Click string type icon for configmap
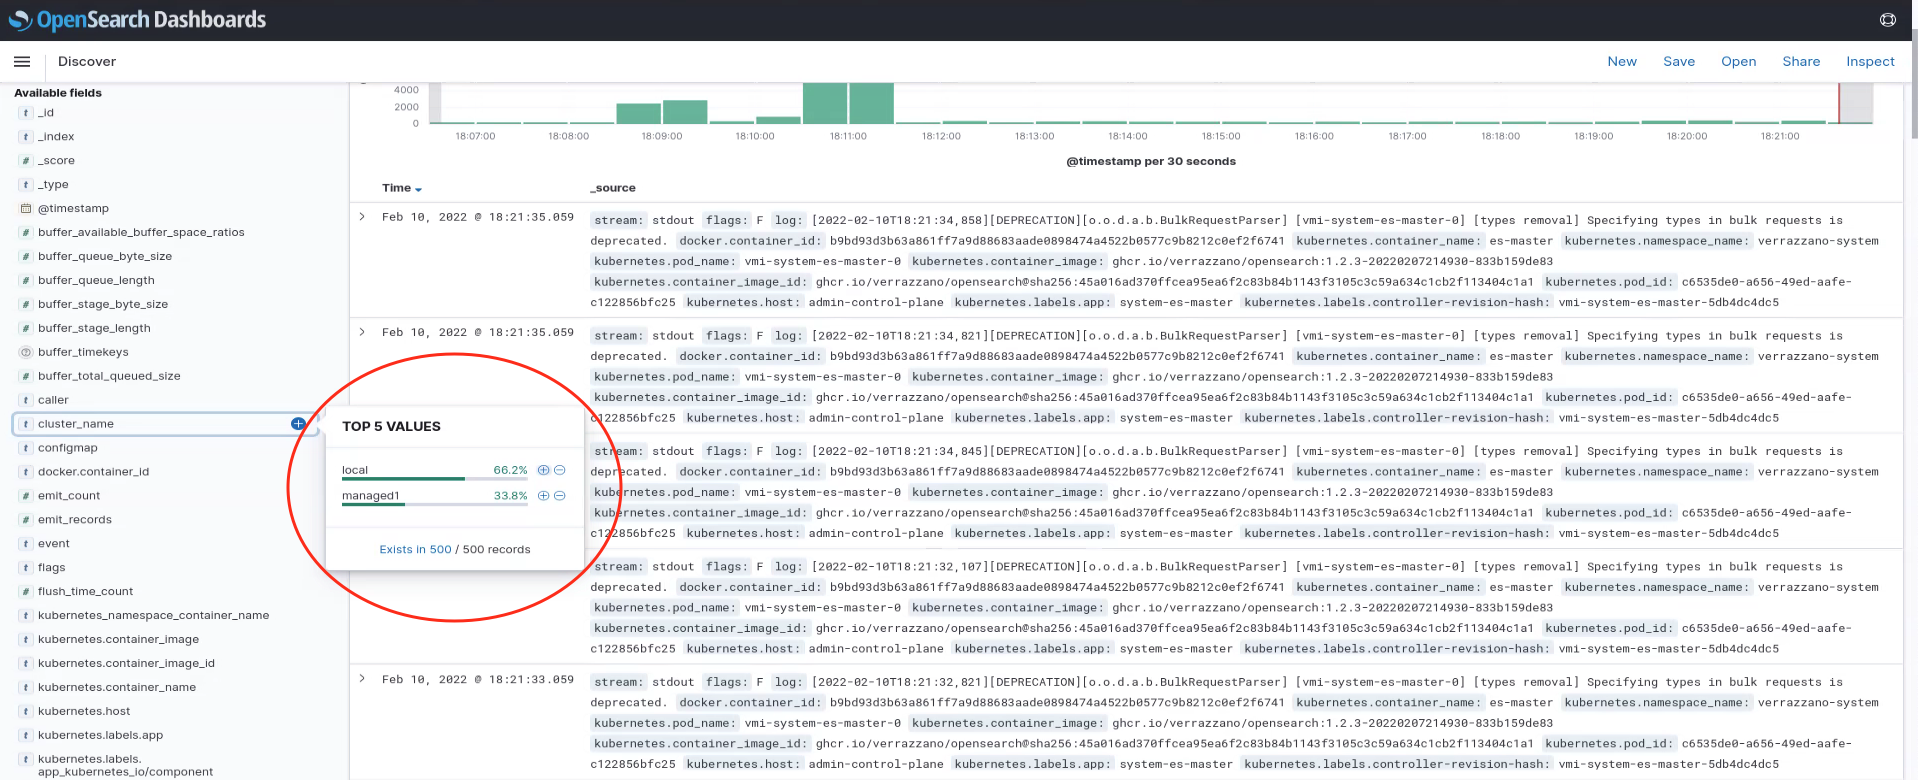The image size is (1918, 780). [x=26, y=448]
